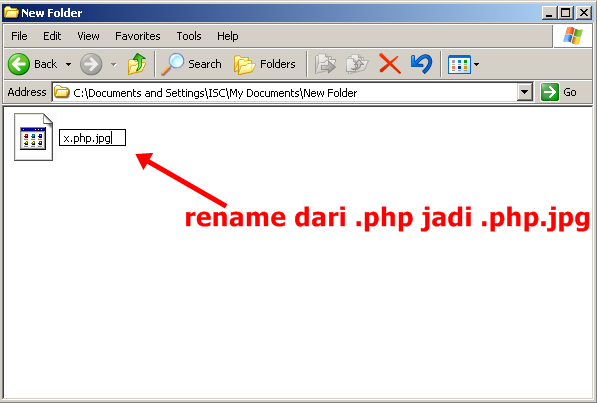This screenshot has height=403, width=597.
Task: Click the Move To toolbar icon
Action: coord(325,64)
